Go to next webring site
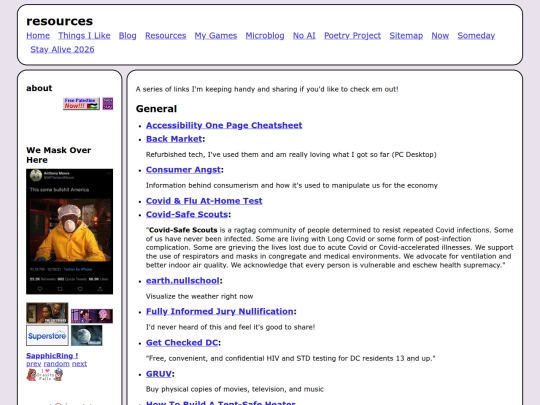Screen dimensions: 540x405 tap(79, 364)
